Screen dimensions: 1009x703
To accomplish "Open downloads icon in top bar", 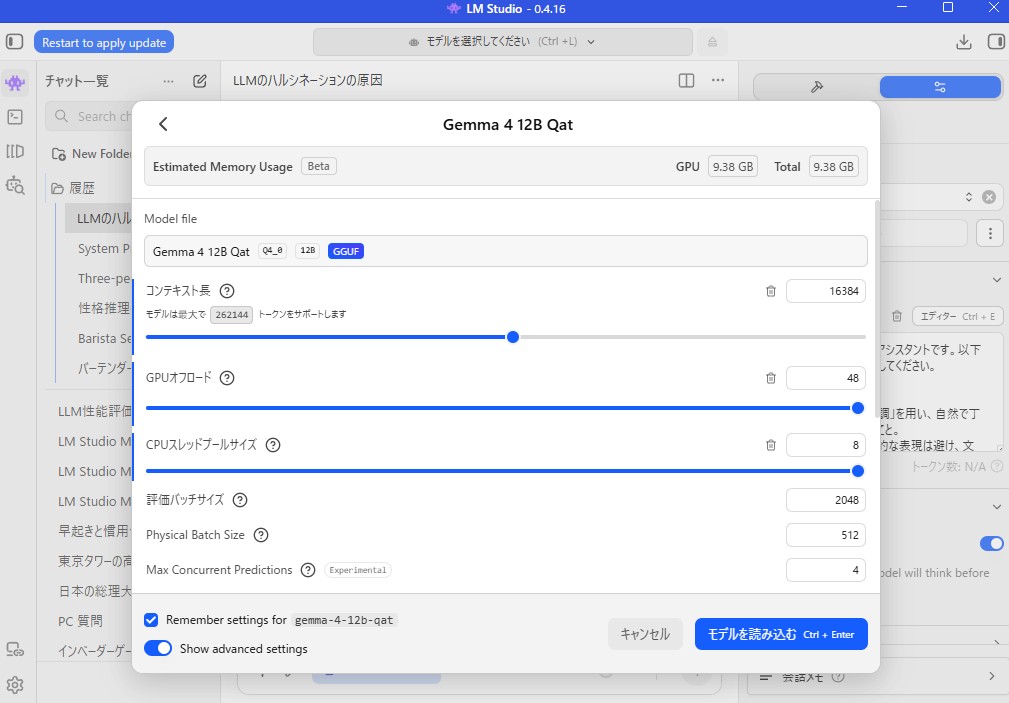I will pyautogui.click(x=963, y=42).
